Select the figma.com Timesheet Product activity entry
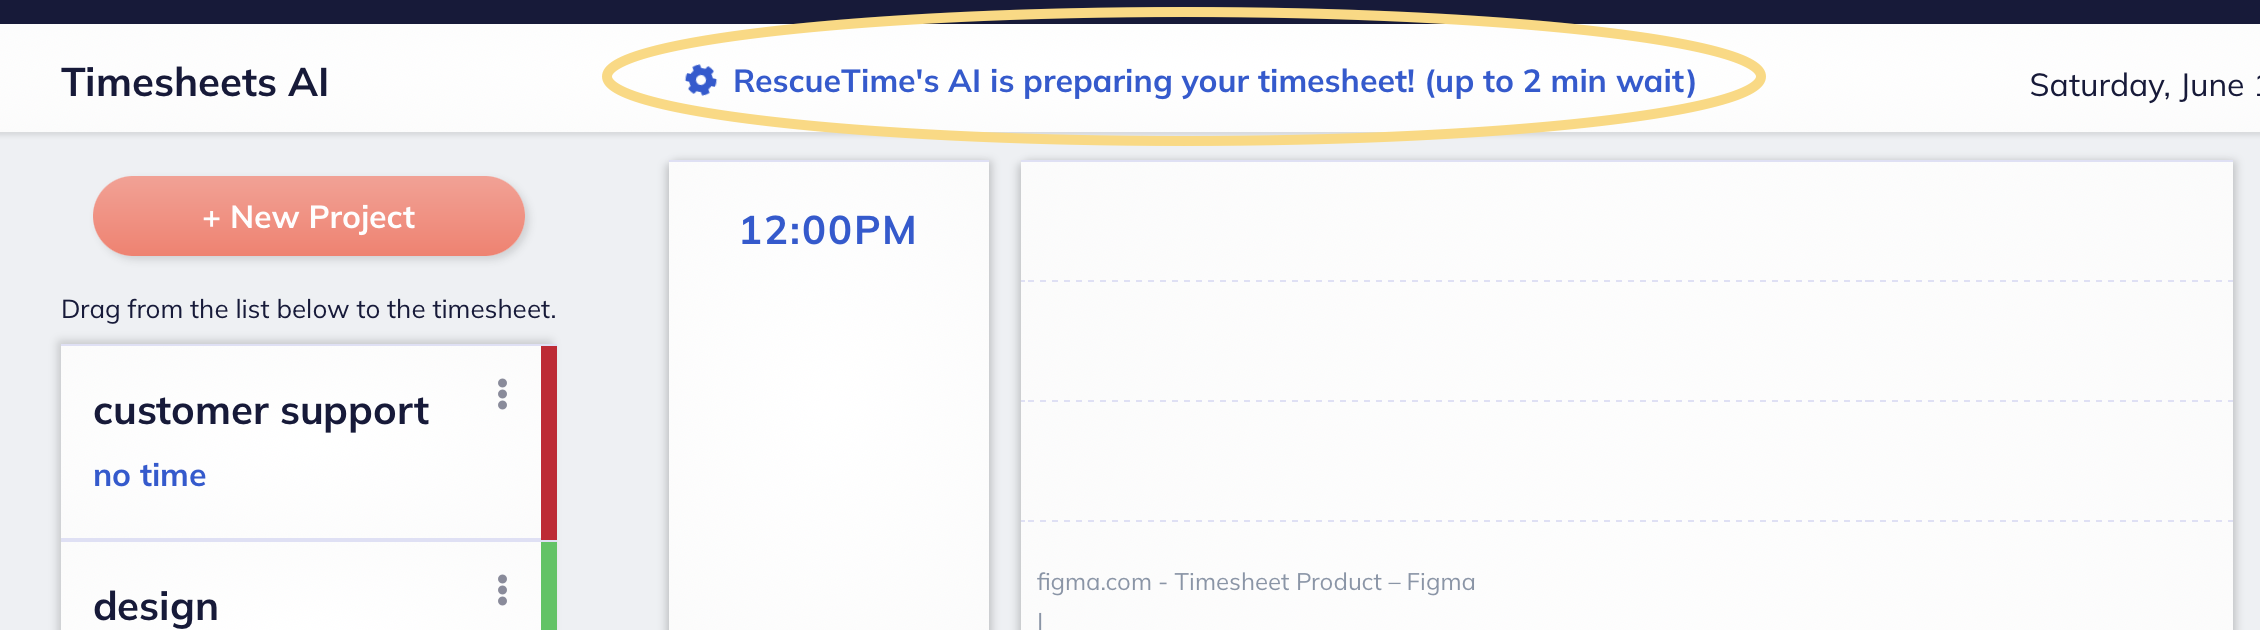The height and width of the screenshot is (630, 2260). (1255, 582)
